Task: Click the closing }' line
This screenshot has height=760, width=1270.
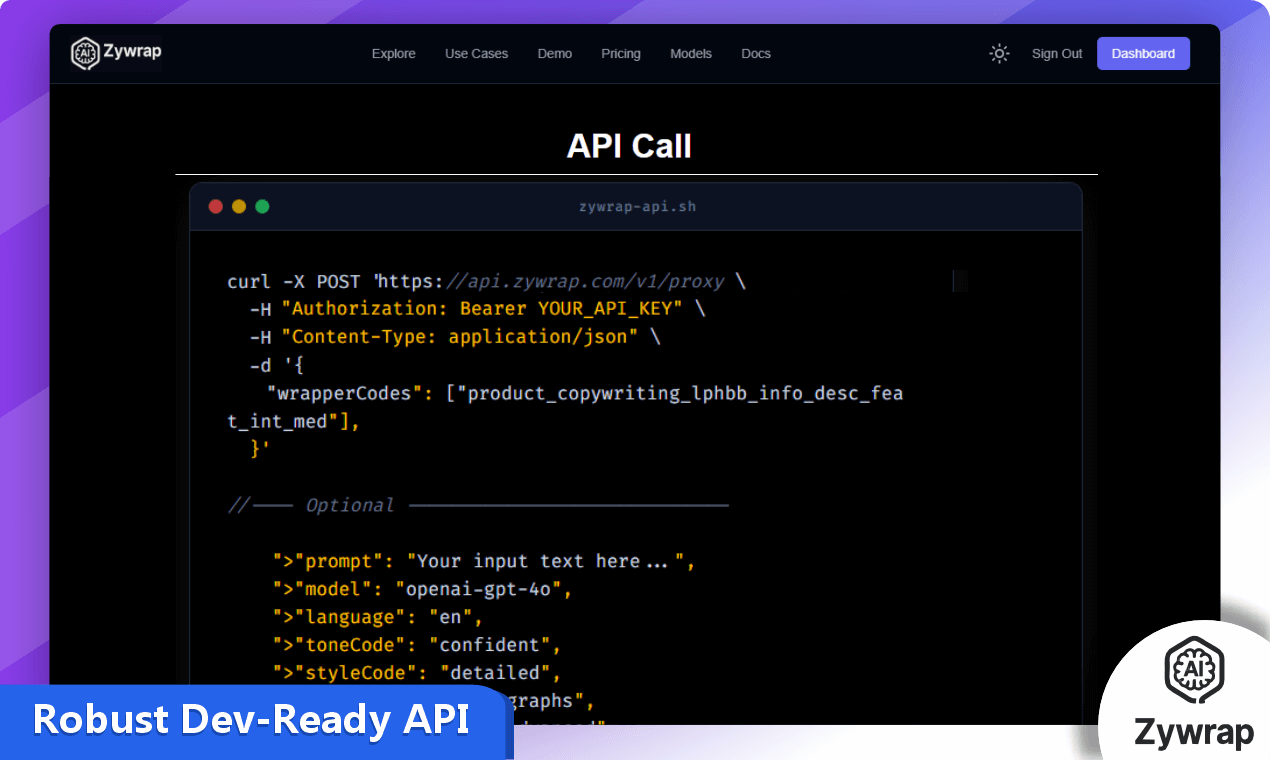Action: coord(260,449)
